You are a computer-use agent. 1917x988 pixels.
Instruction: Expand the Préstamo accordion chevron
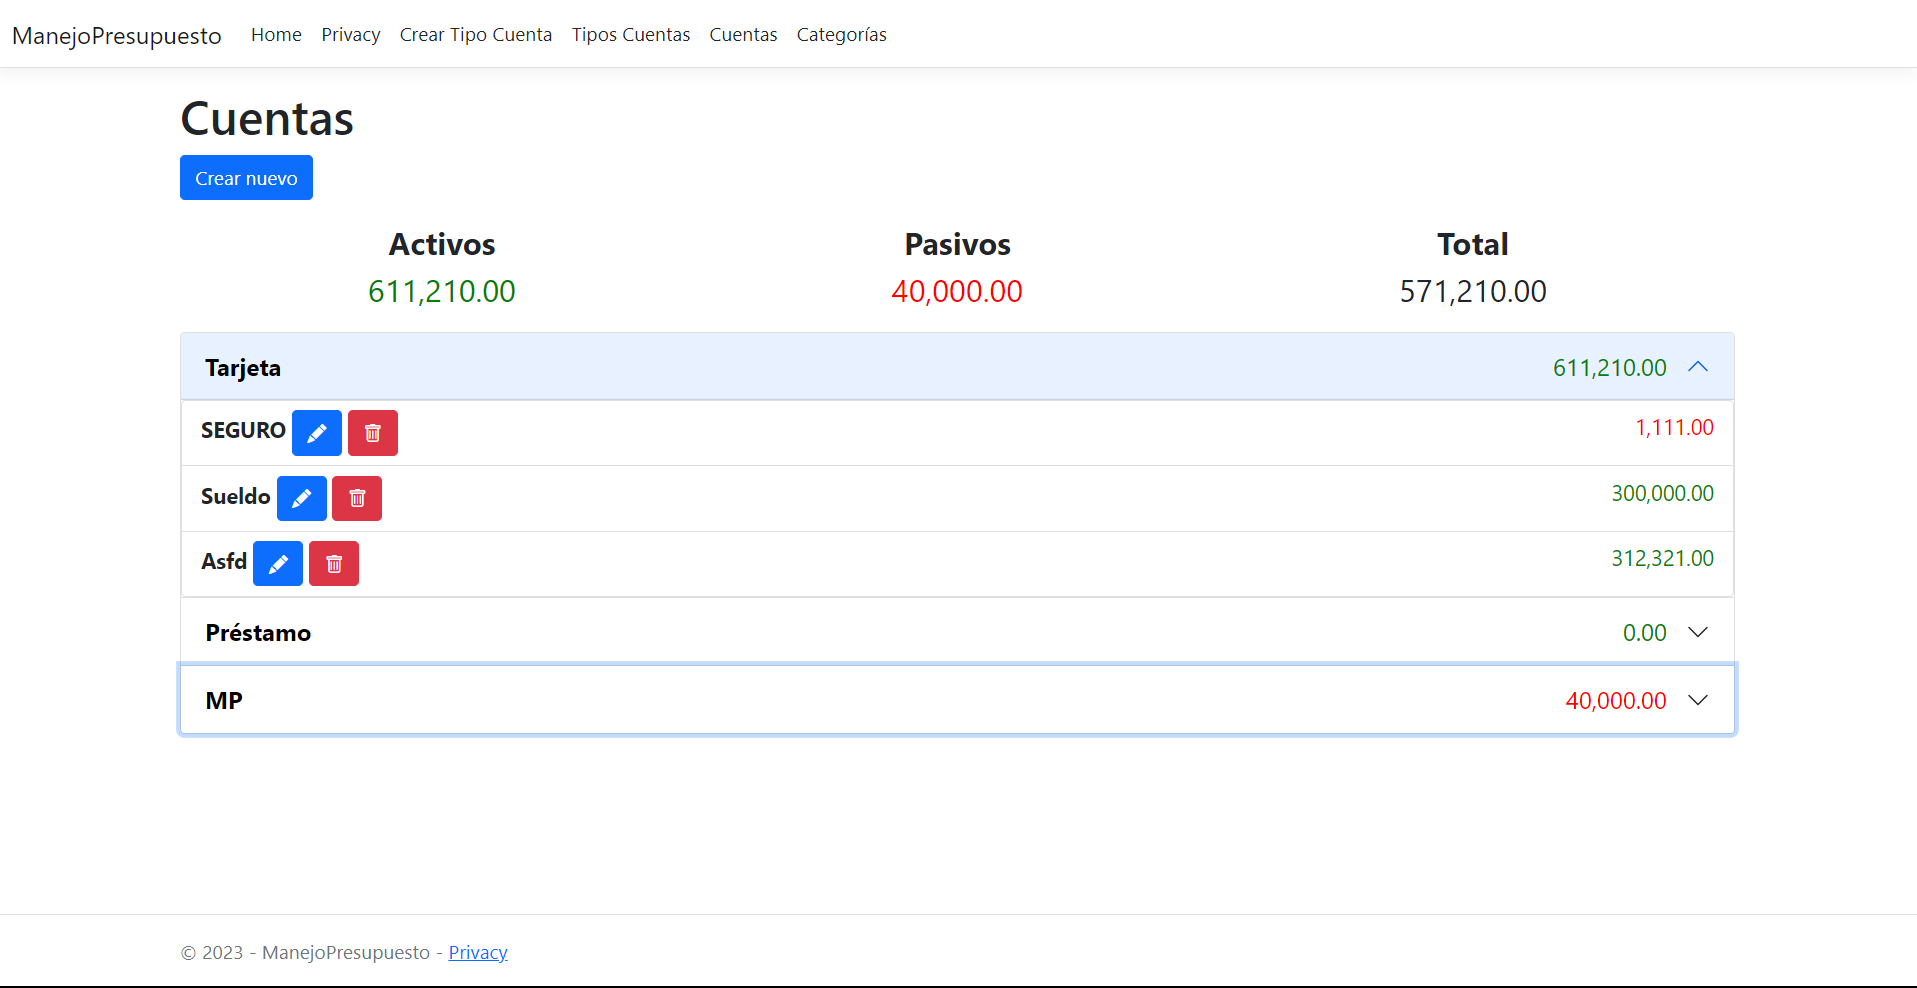tap(1698, 632)
